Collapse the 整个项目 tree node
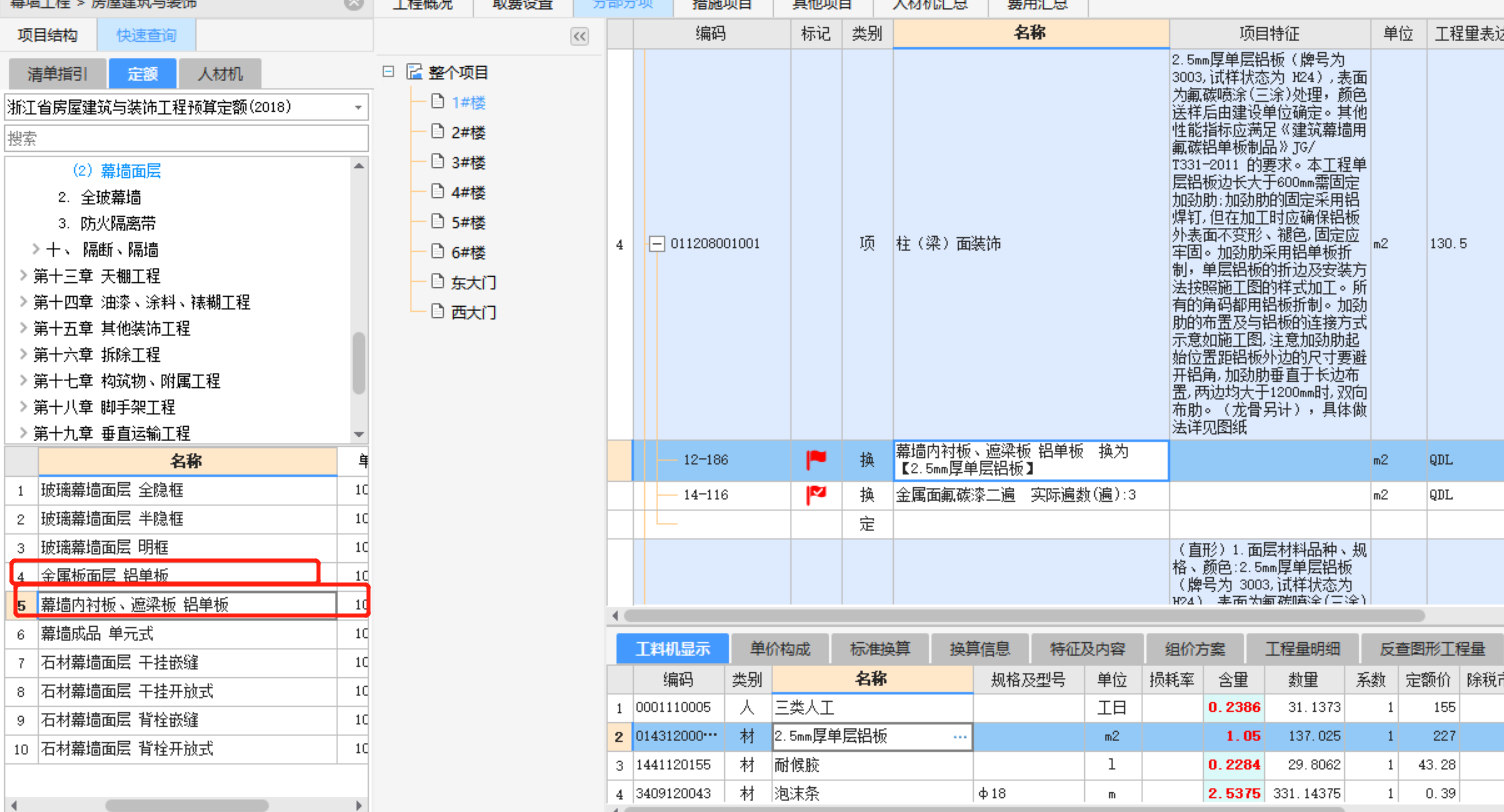The image size is (1504, 812). coord(388,72)
